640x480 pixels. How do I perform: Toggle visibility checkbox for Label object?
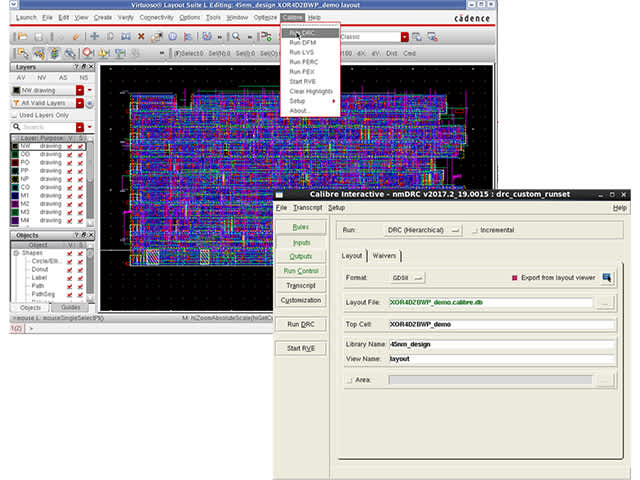point(70,278)
